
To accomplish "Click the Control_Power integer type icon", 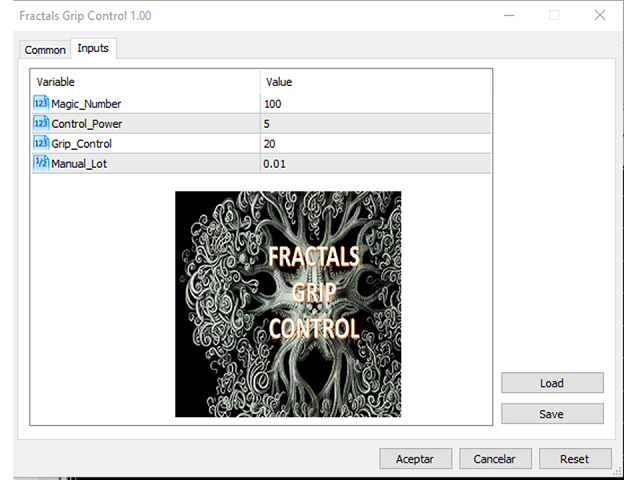I will (x=41, y=123).
